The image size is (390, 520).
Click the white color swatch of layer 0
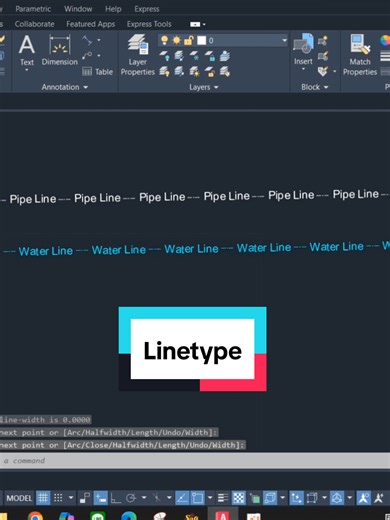click(x=202, y=40)
